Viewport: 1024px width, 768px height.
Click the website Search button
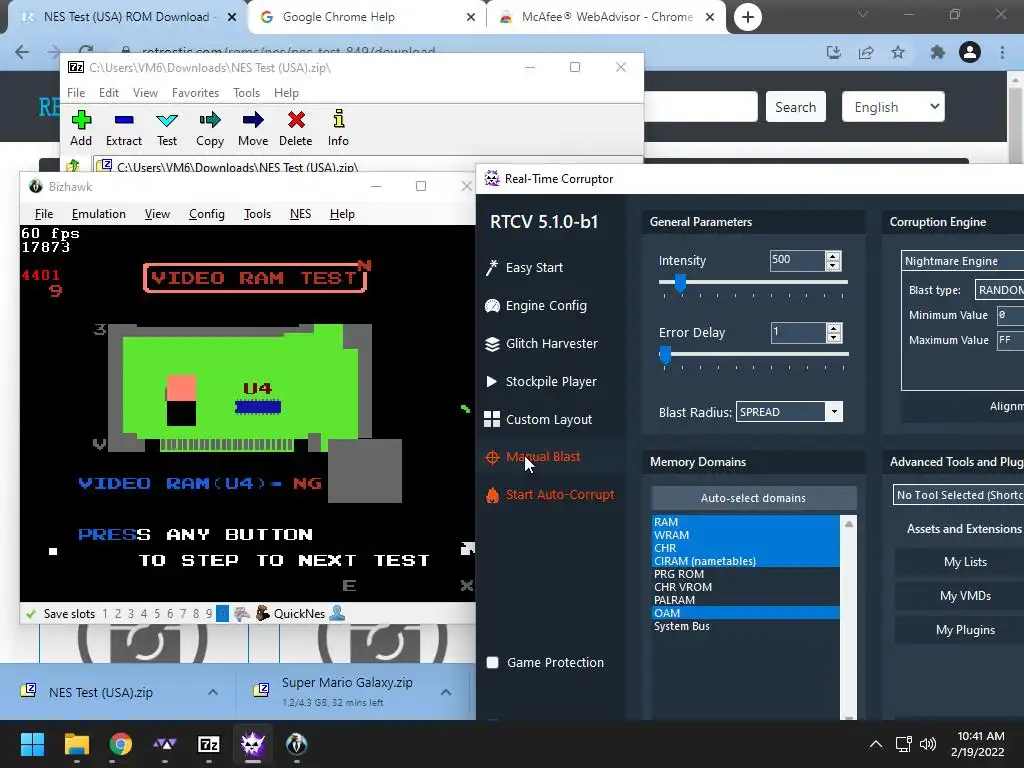795,107
